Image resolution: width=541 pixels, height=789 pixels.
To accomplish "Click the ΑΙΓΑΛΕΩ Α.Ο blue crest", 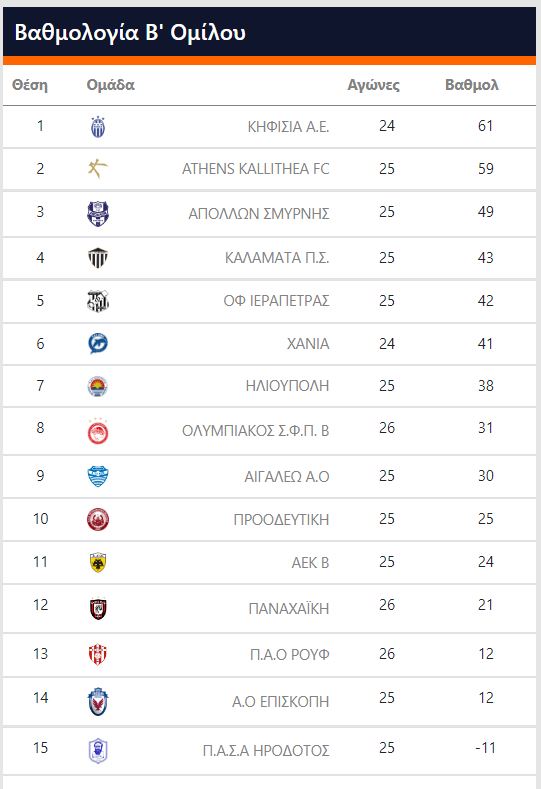I will (x=98, y=476).
